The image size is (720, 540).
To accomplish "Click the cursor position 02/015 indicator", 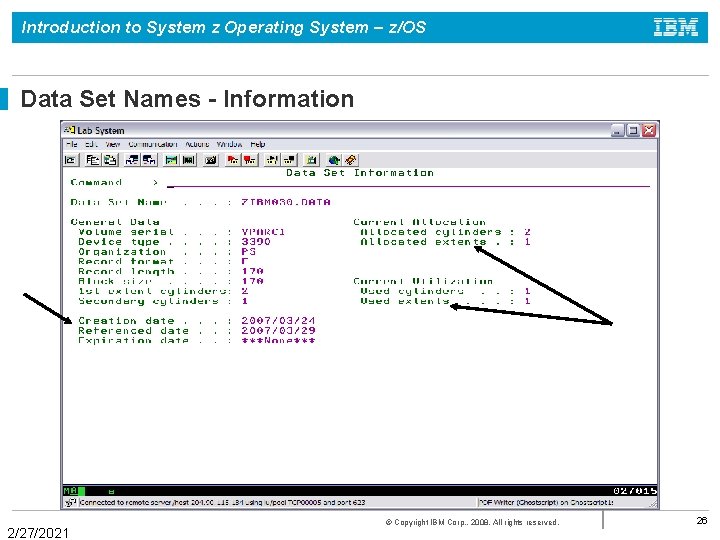I will pyautogui.click(x=635, y=491).
